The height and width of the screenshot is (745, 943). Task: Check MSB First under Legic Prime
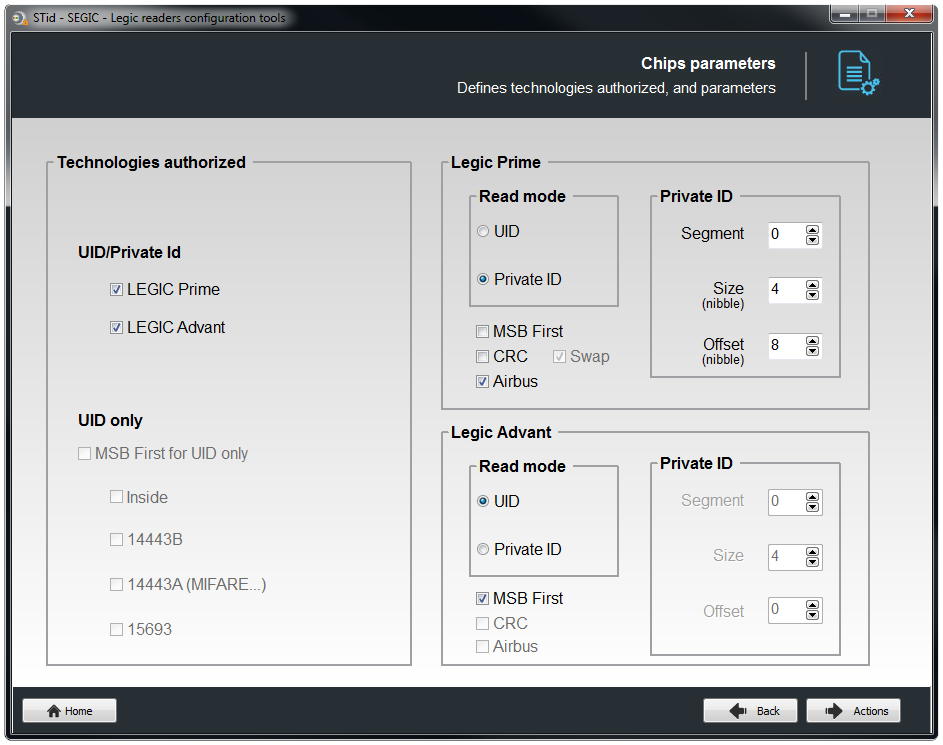click(x=482, y=331)
